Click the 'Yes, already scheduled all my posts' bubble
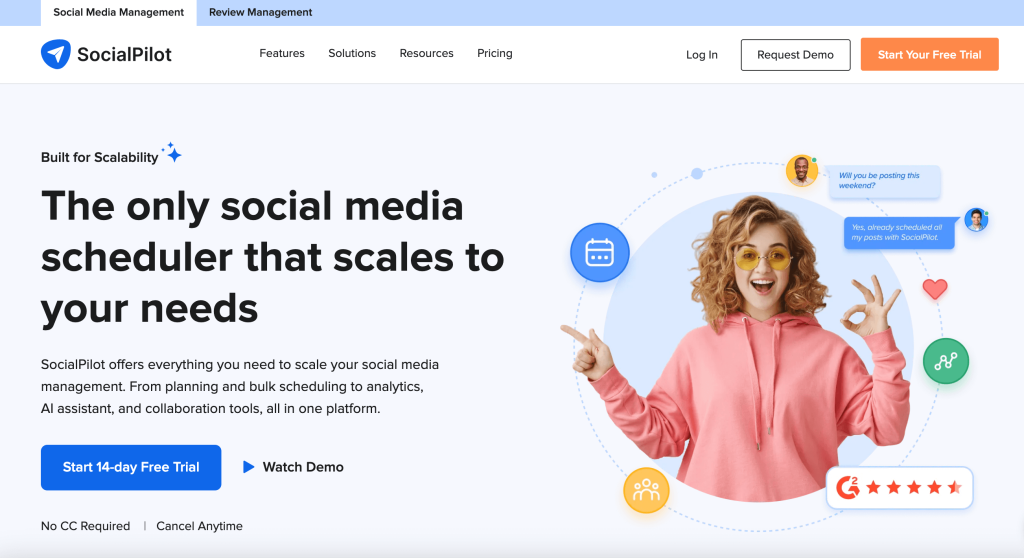1024x558 pixels. click(x=899, y=233)
